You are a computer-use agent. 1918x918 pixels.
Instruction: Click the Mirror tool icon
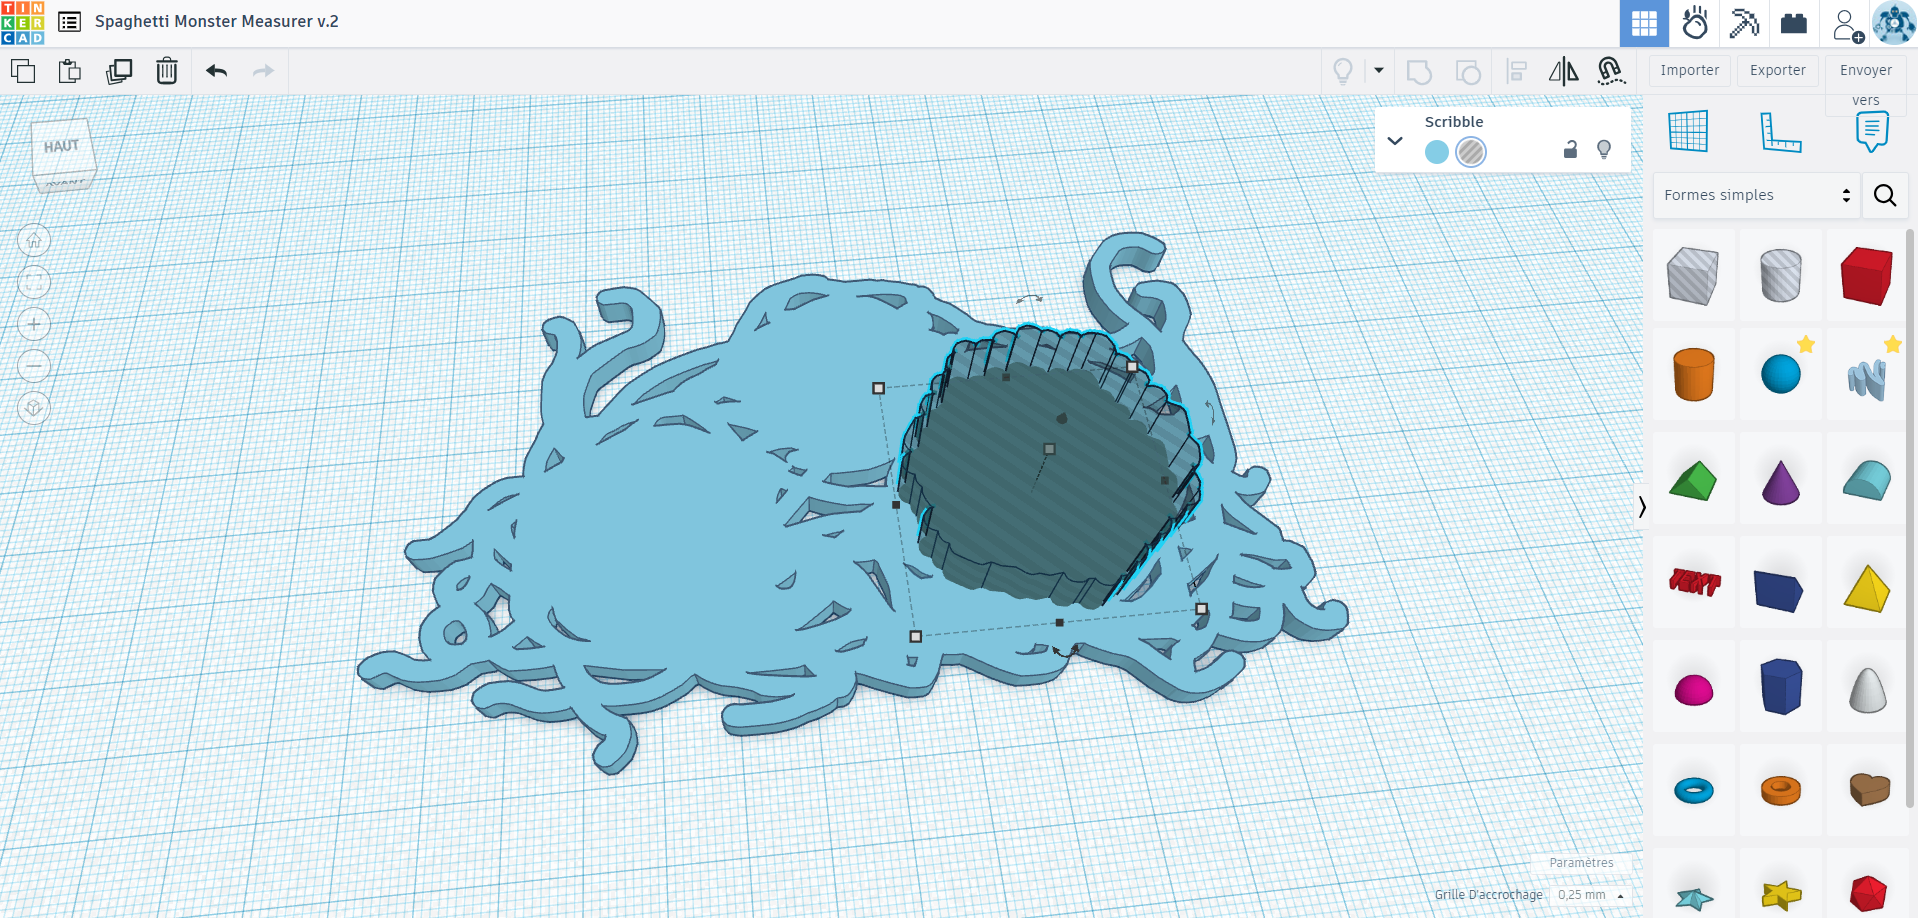[1563, 71]
